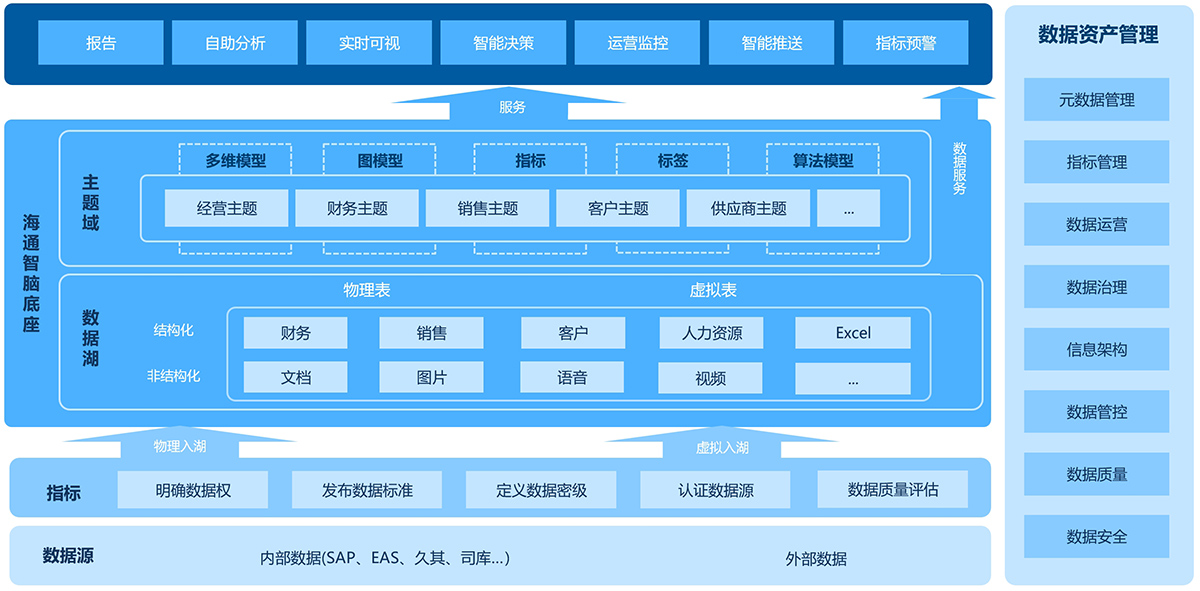Click the 报告 box
This screenshot has width=1200, height=591.
(x=101, y=43)
